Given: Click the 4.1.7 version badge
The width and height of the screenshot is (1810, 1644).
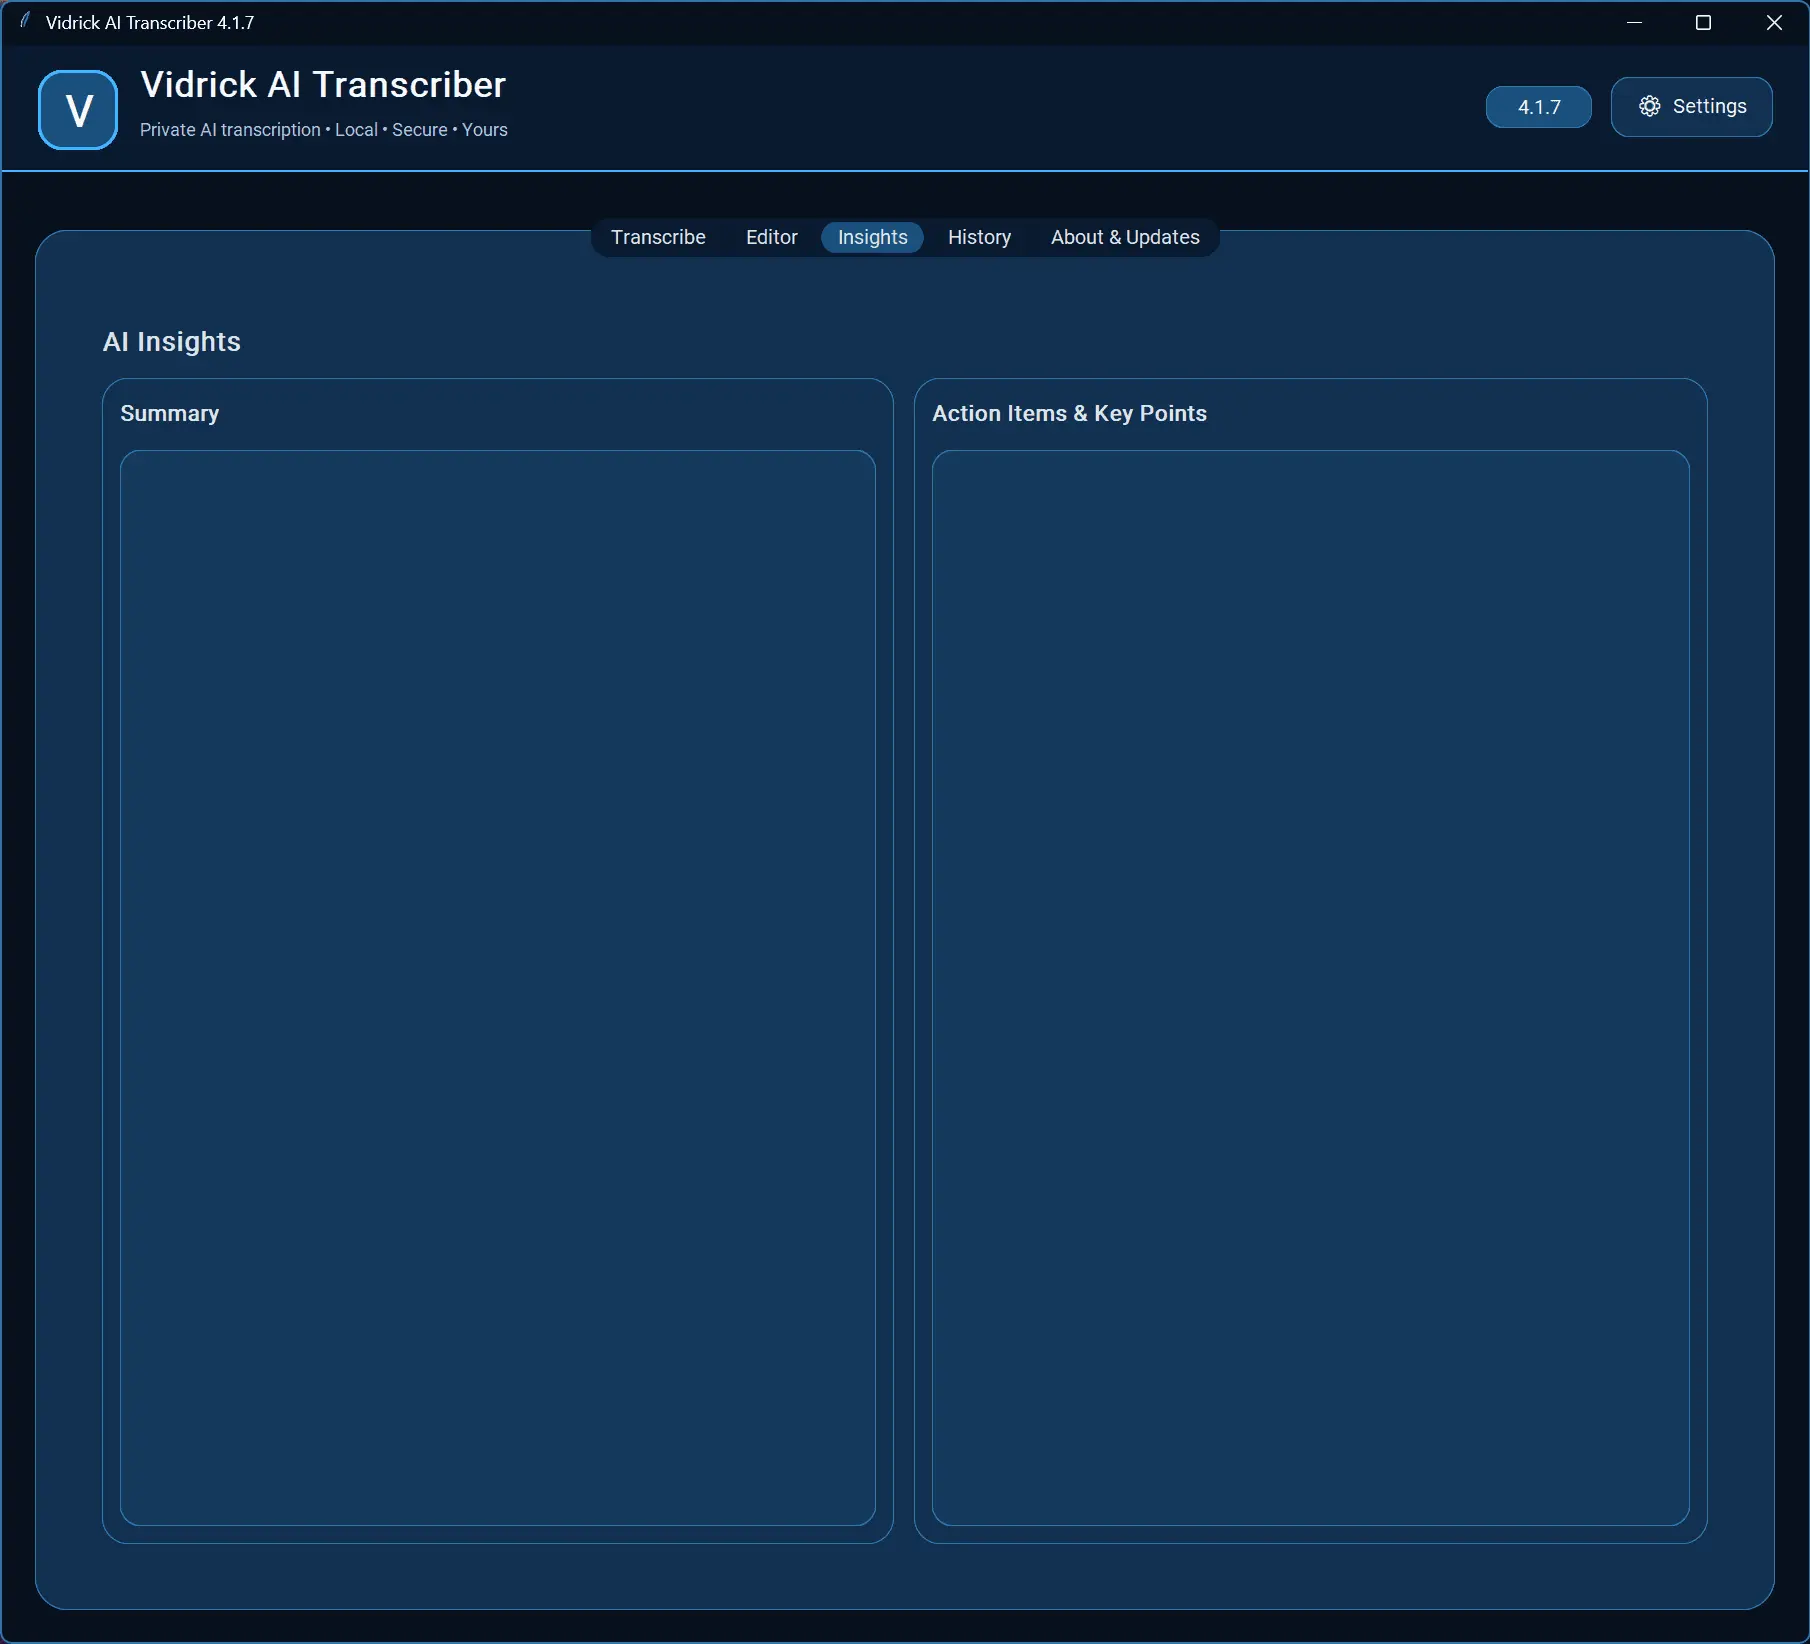Looking at the screenshot, I should point(1538,107).
